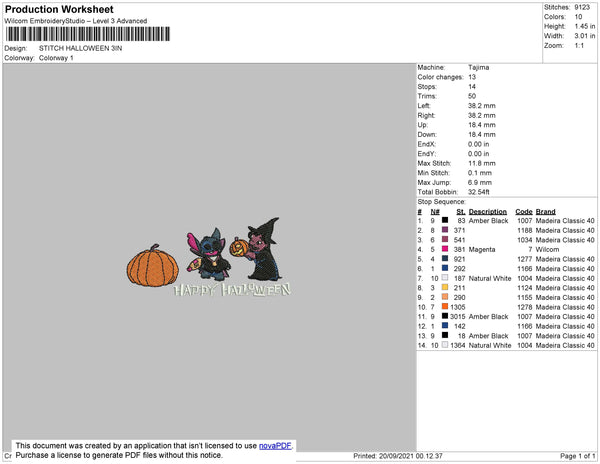Click the Wilcom brand in stop 4
The image size is (600, 464).
point(547,249)
